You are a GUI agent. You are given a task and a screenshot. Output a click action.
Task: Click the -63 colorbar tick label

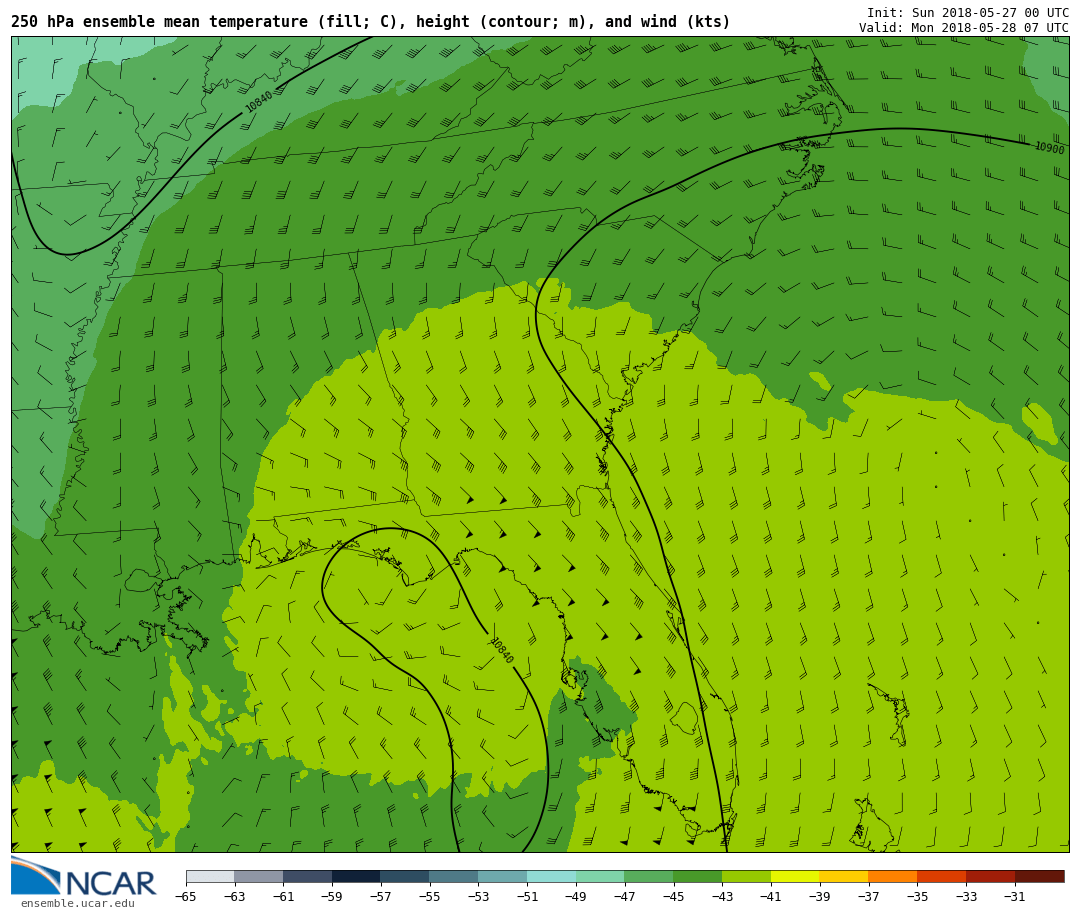234,896
